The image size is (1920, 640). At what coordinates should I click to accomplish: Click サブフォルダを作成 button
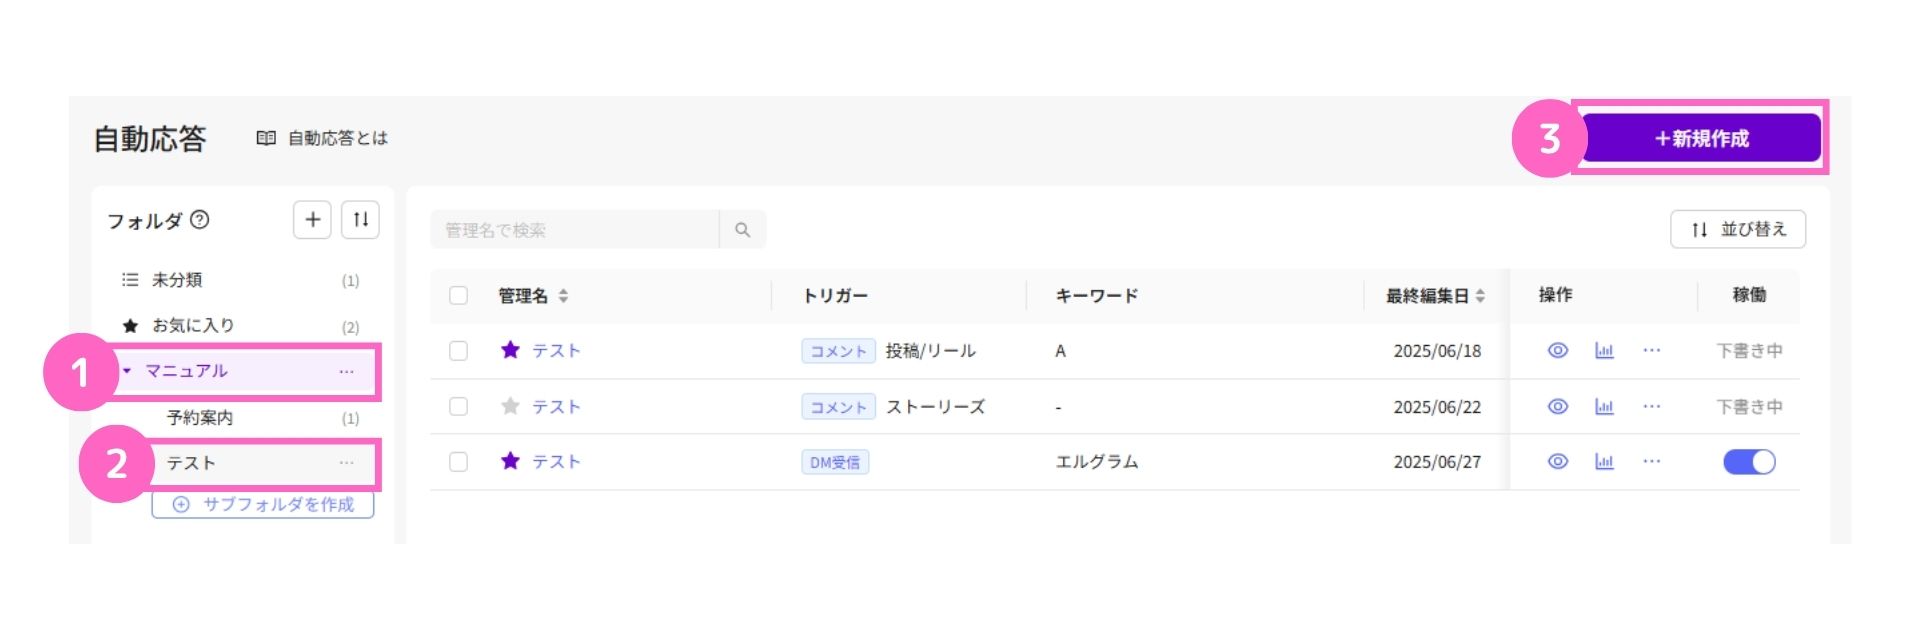pos(263,505)
